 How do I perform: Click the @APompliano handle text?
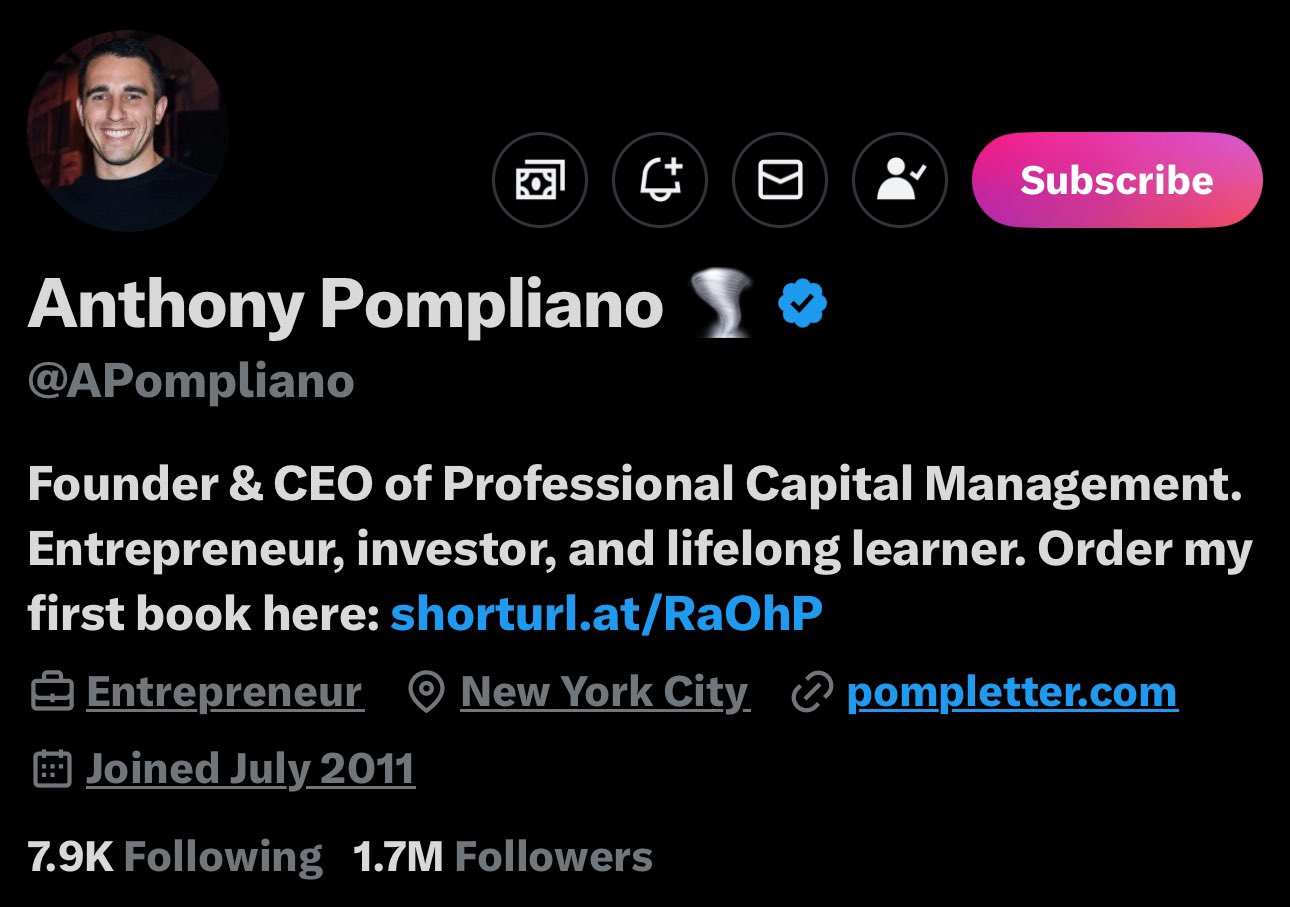click(x=191, y=381)
